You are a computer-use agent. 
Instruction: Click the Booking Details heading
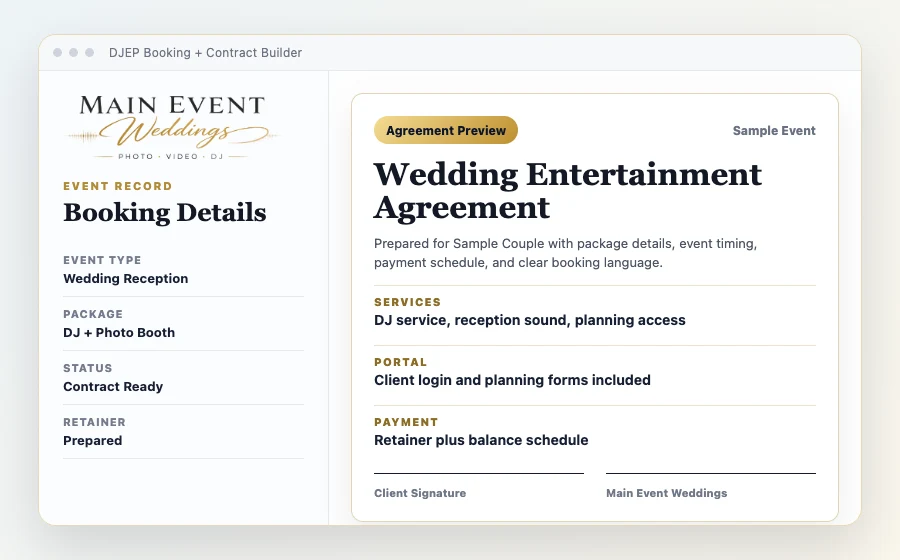165,212
